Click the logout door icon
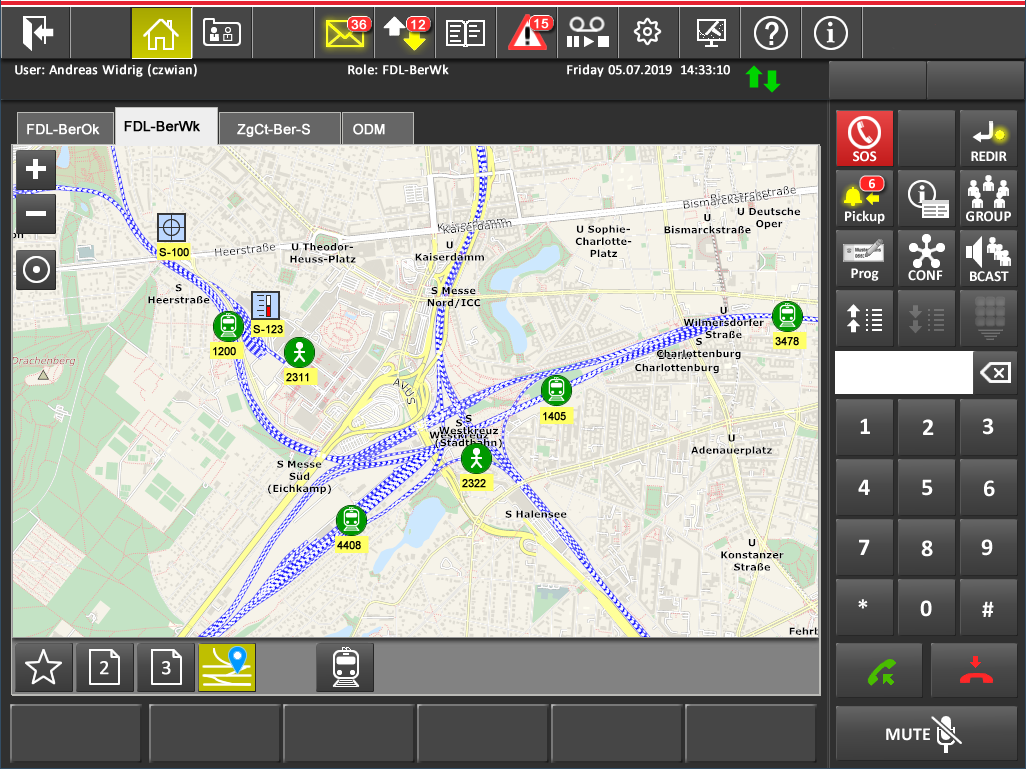 click(x=36, y=33)
